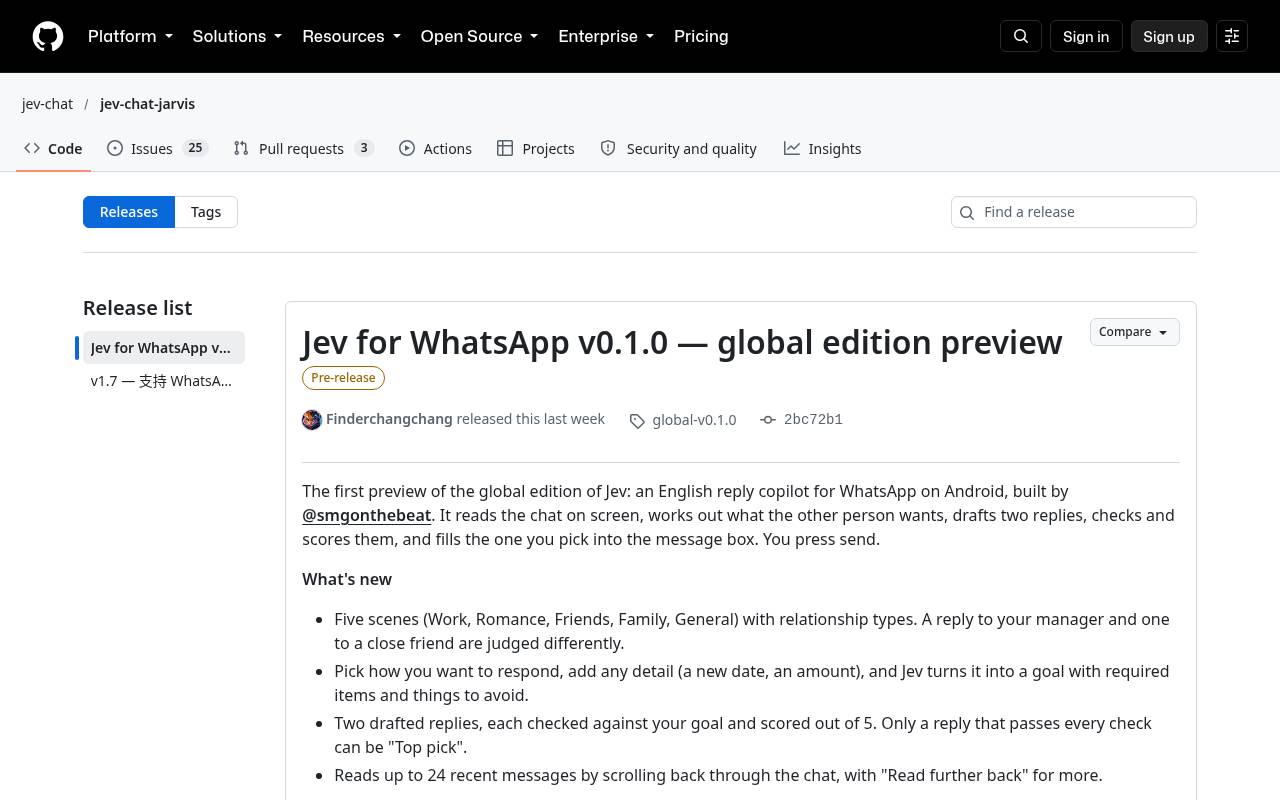Image resolution: width=1280 pixels, height=800 pixels.
Task: Open the GitHub logo homepage
Action: pos(48,36)
